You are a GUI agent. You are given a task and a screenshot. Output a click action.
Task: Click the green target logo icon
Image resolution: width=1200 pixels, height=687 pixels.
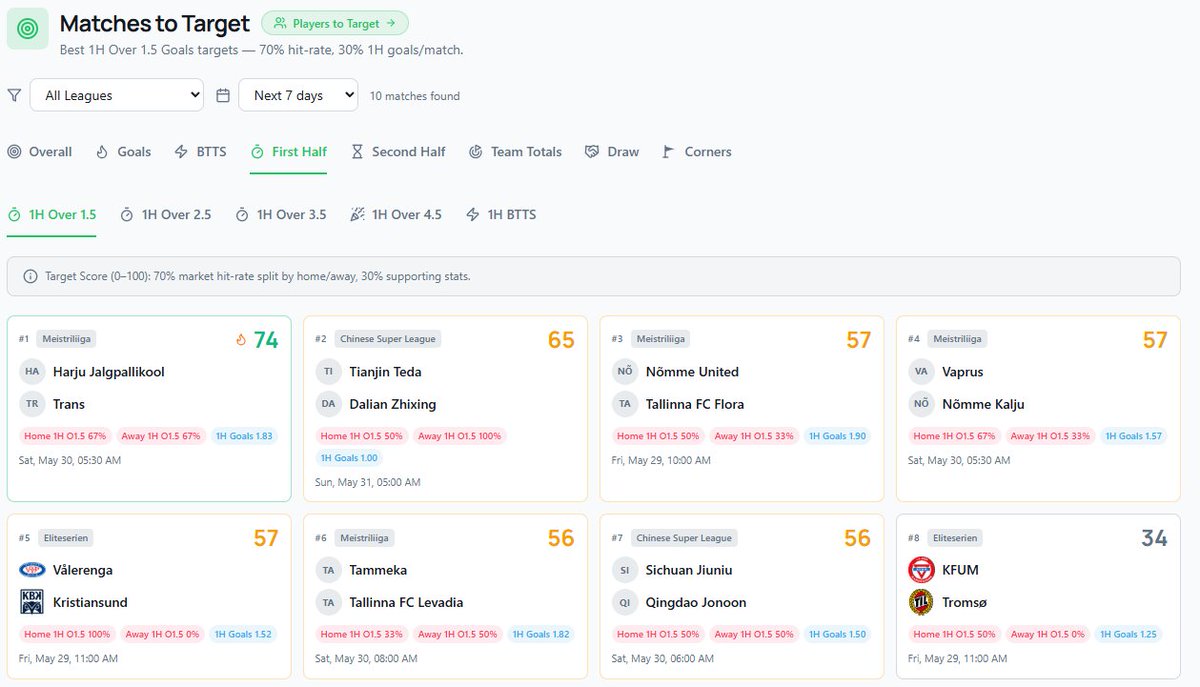(28, 28)
